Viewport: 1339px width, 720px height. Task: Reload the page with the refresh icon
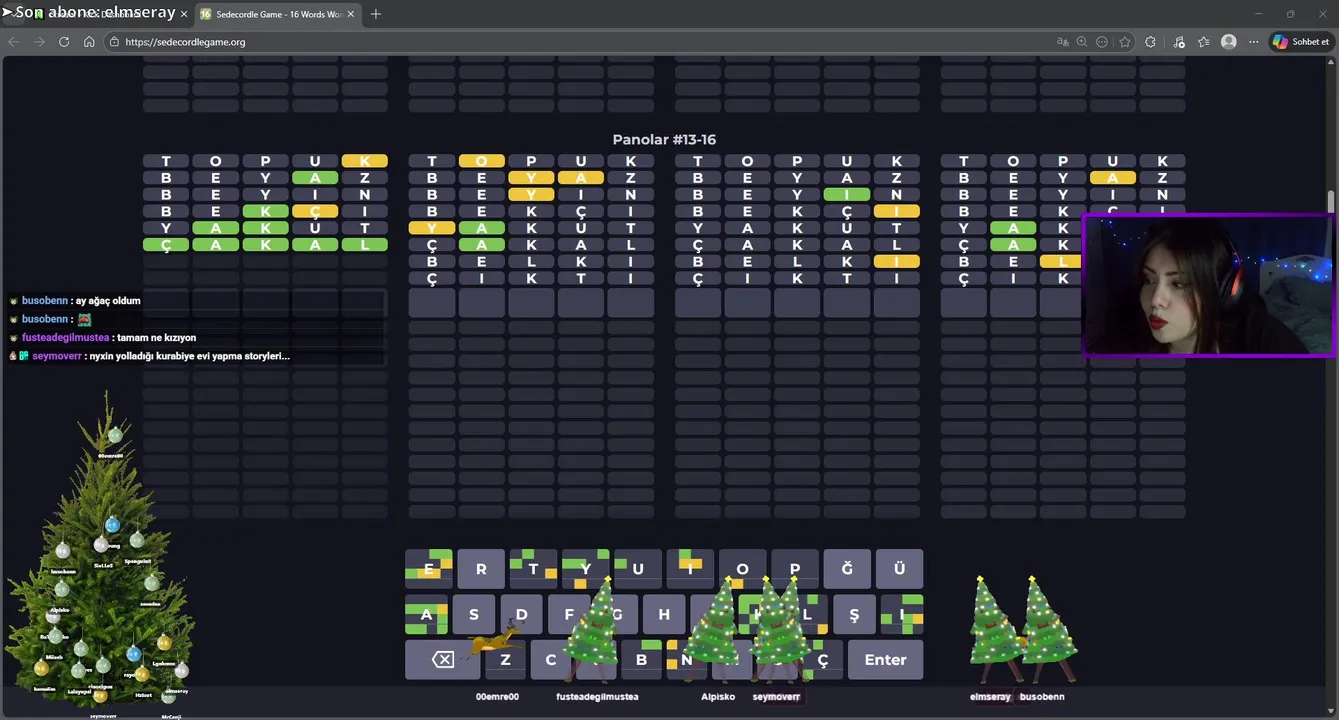pyautogui.click(x=64, y=42)
